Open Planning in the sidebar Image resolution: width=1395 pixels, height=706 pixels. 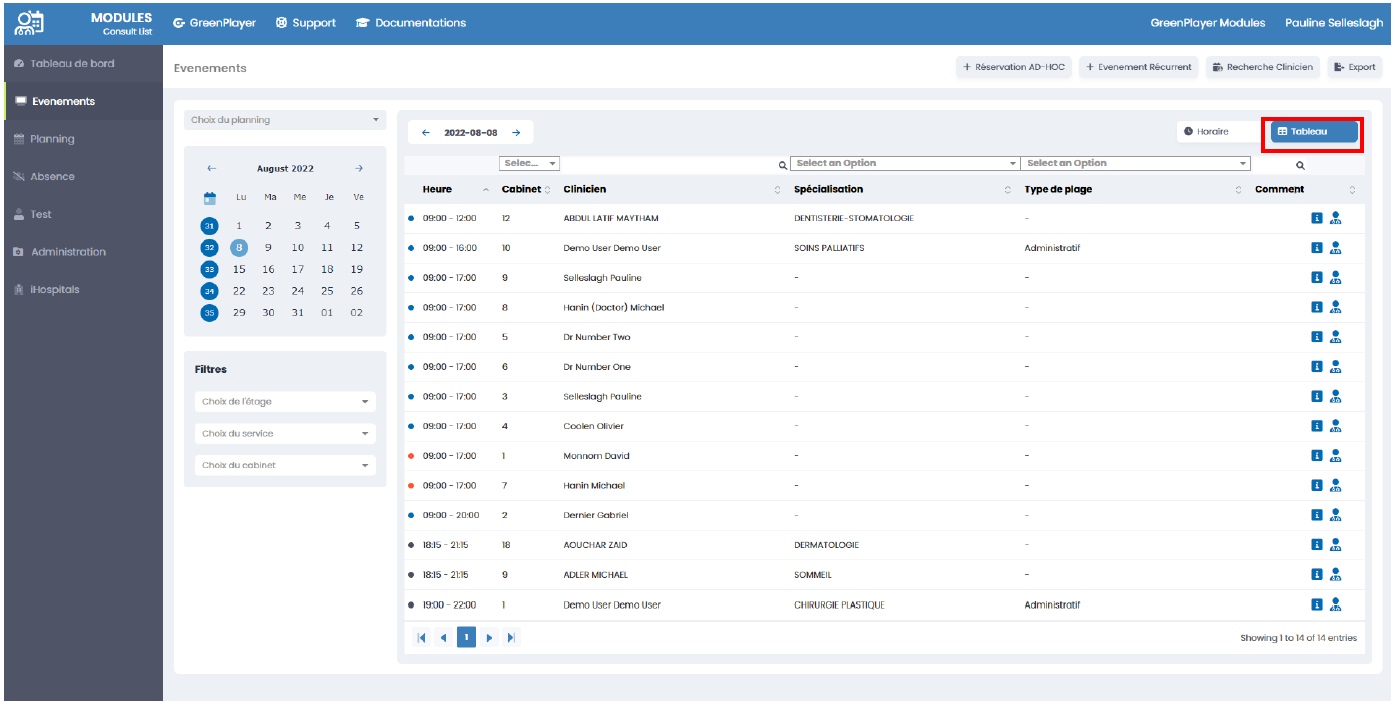(52, 139)
